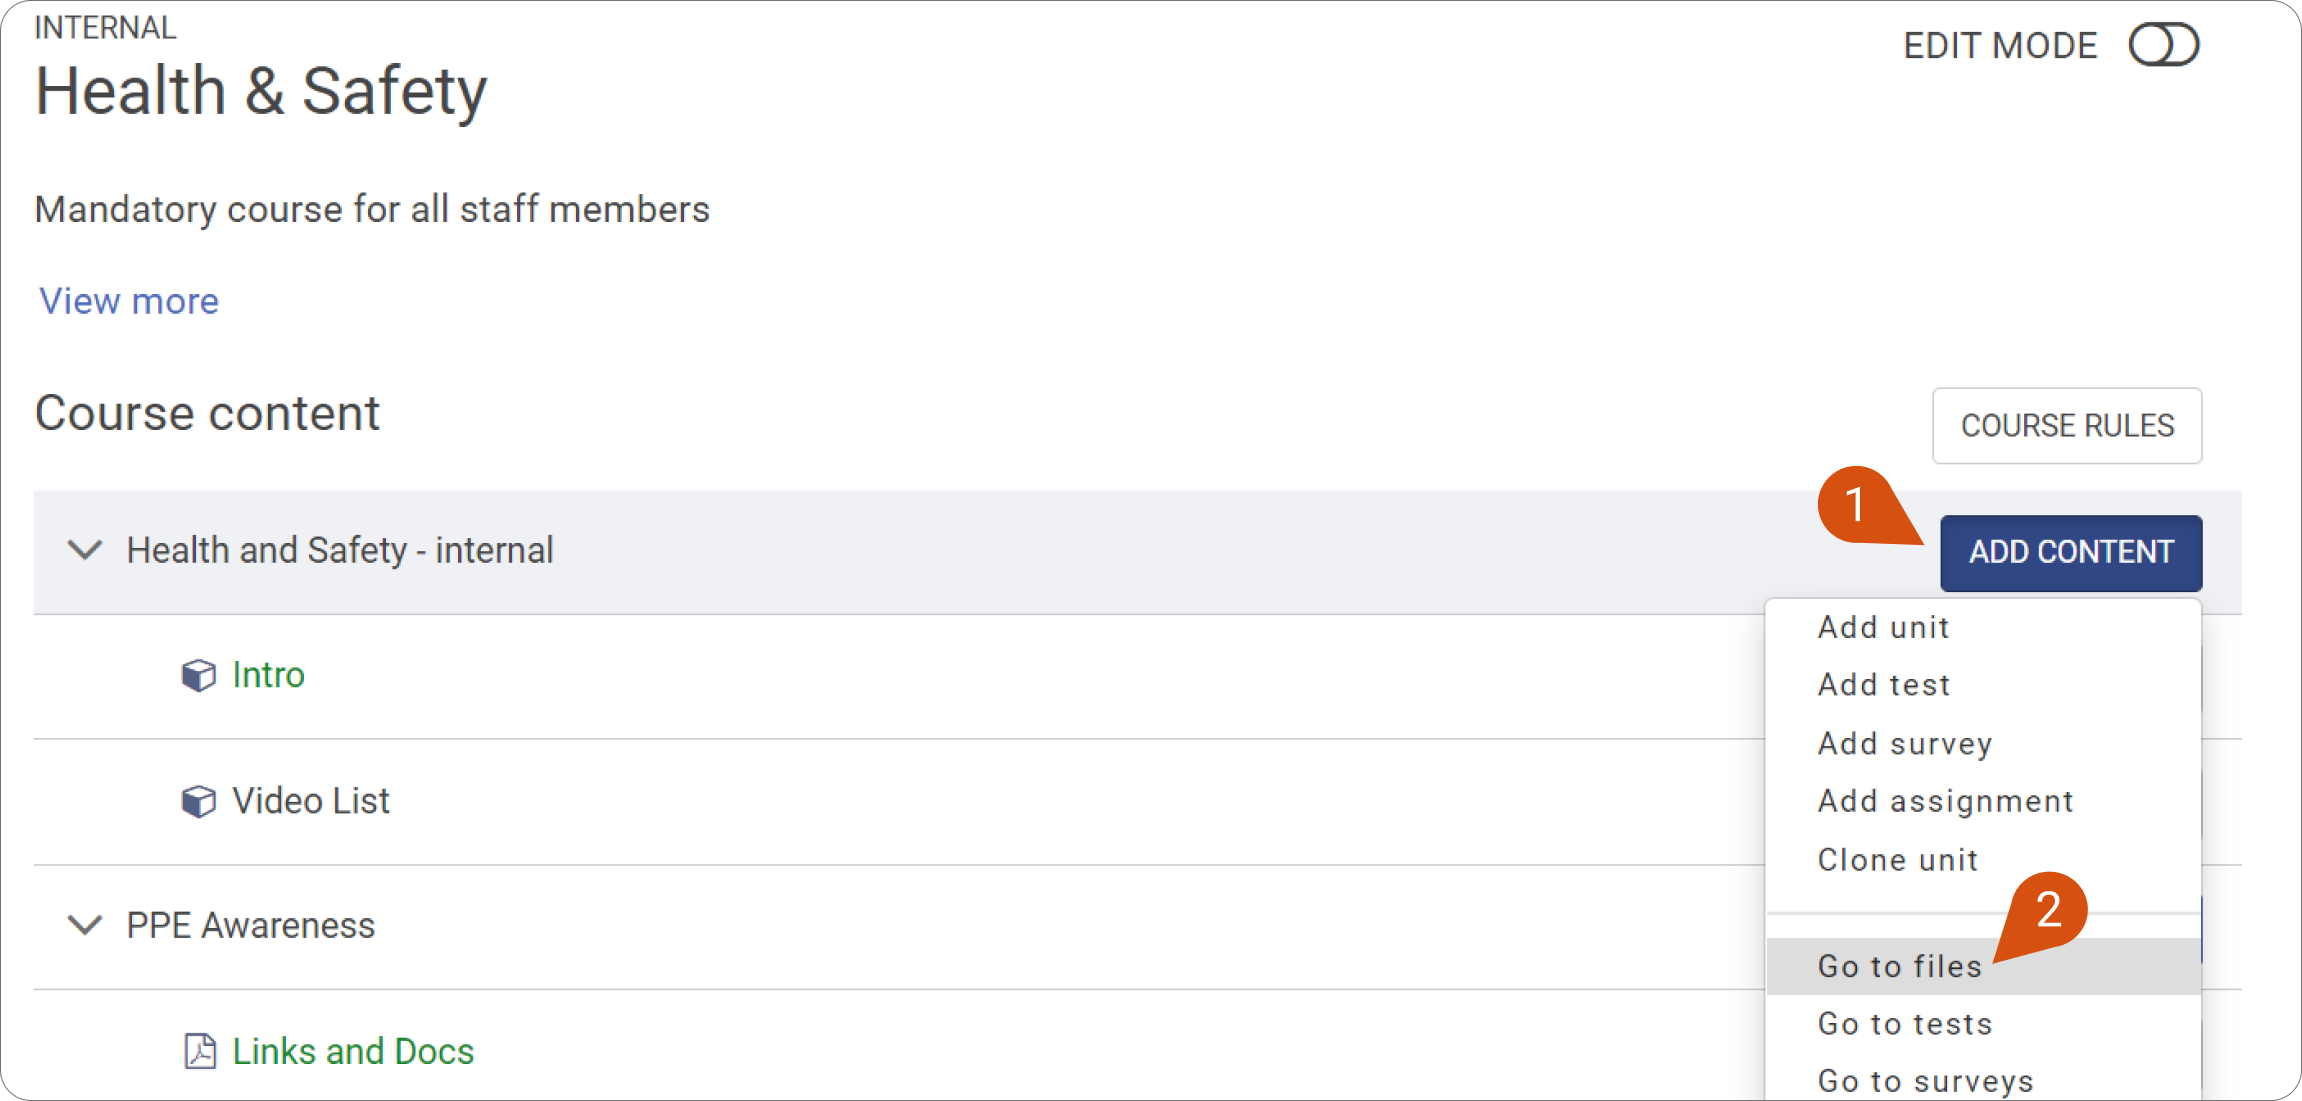Open the Video List unit
2302x1101 pixels.
tap(311, 801)
